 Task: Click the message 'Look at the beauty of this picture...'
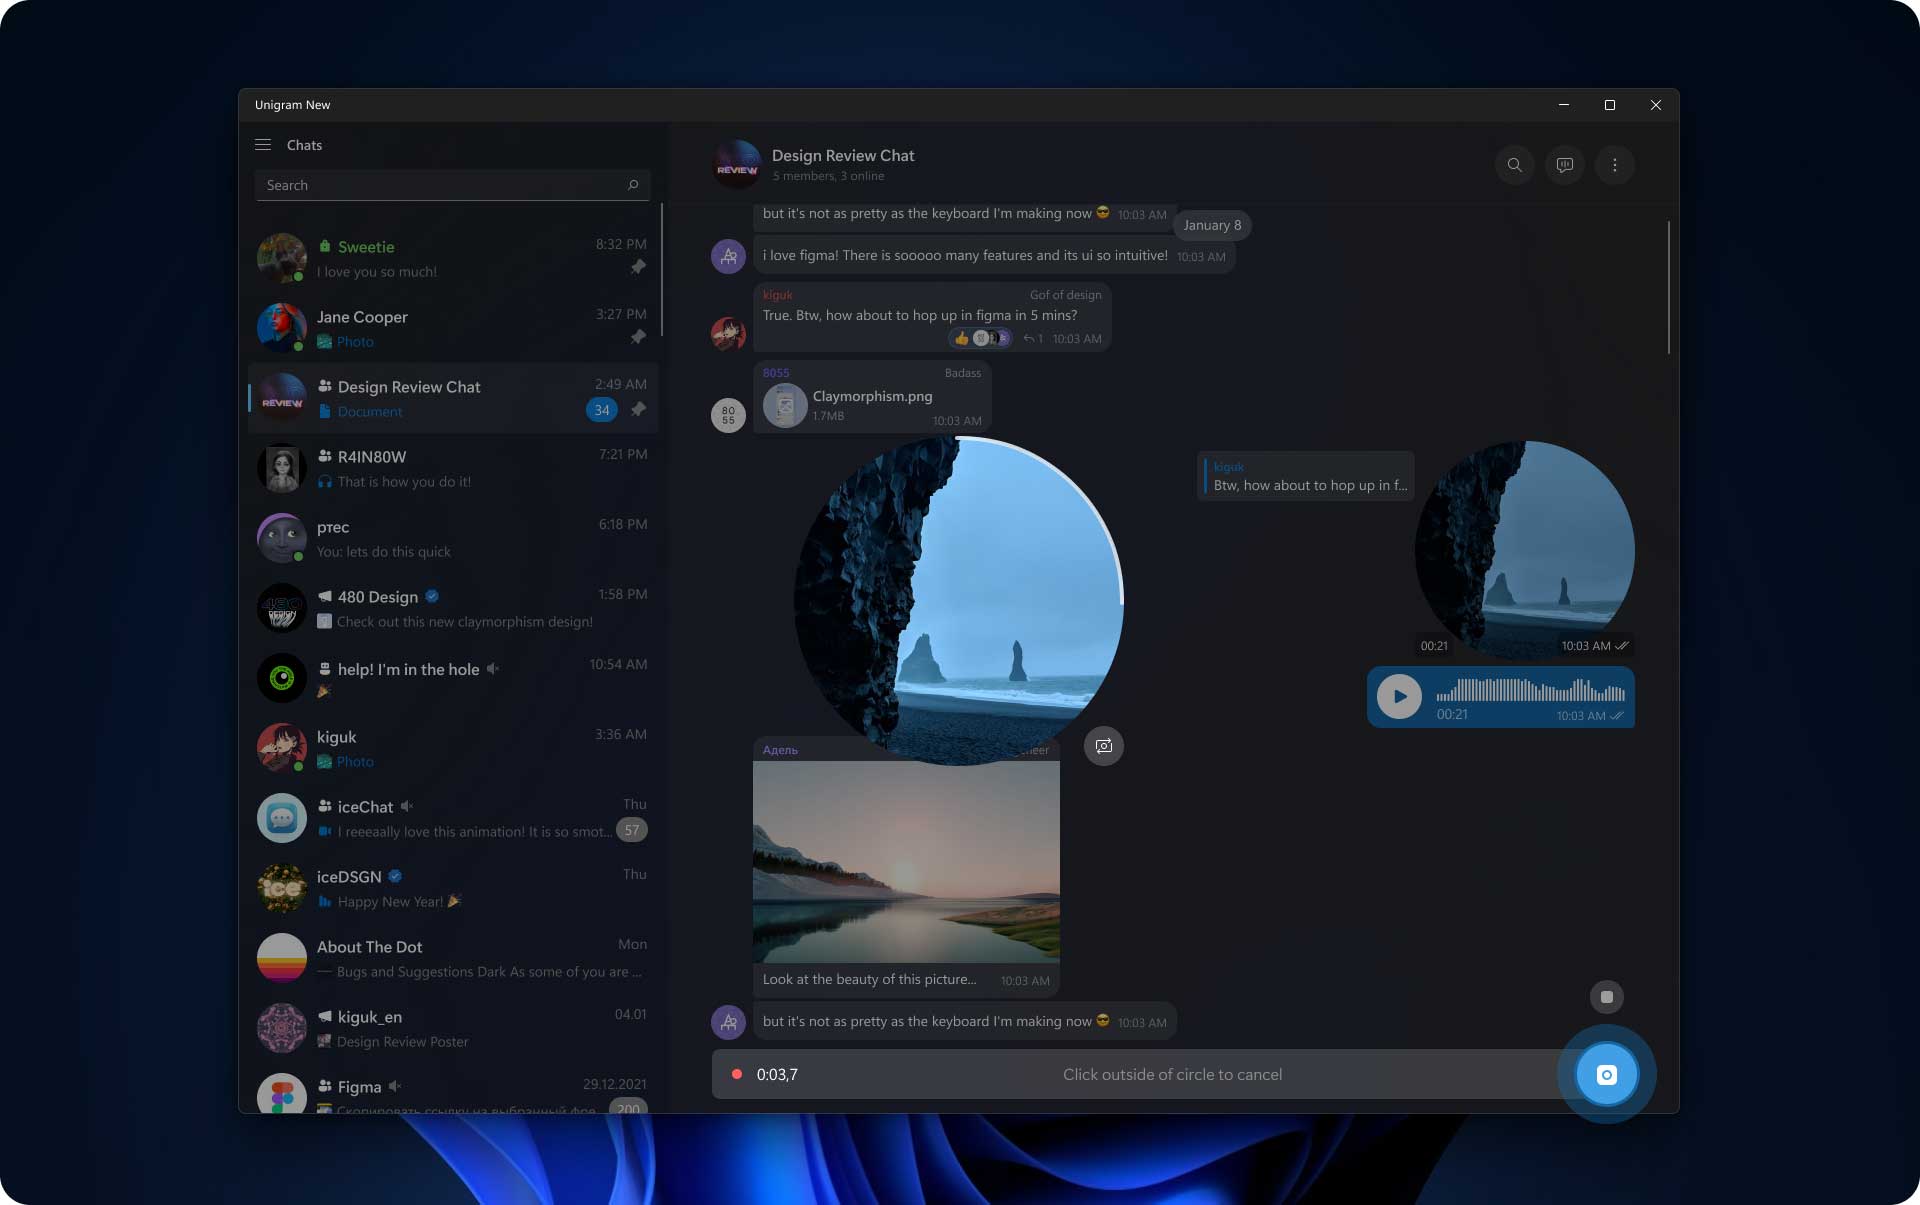pyautogui.click(x=869, y=980)
